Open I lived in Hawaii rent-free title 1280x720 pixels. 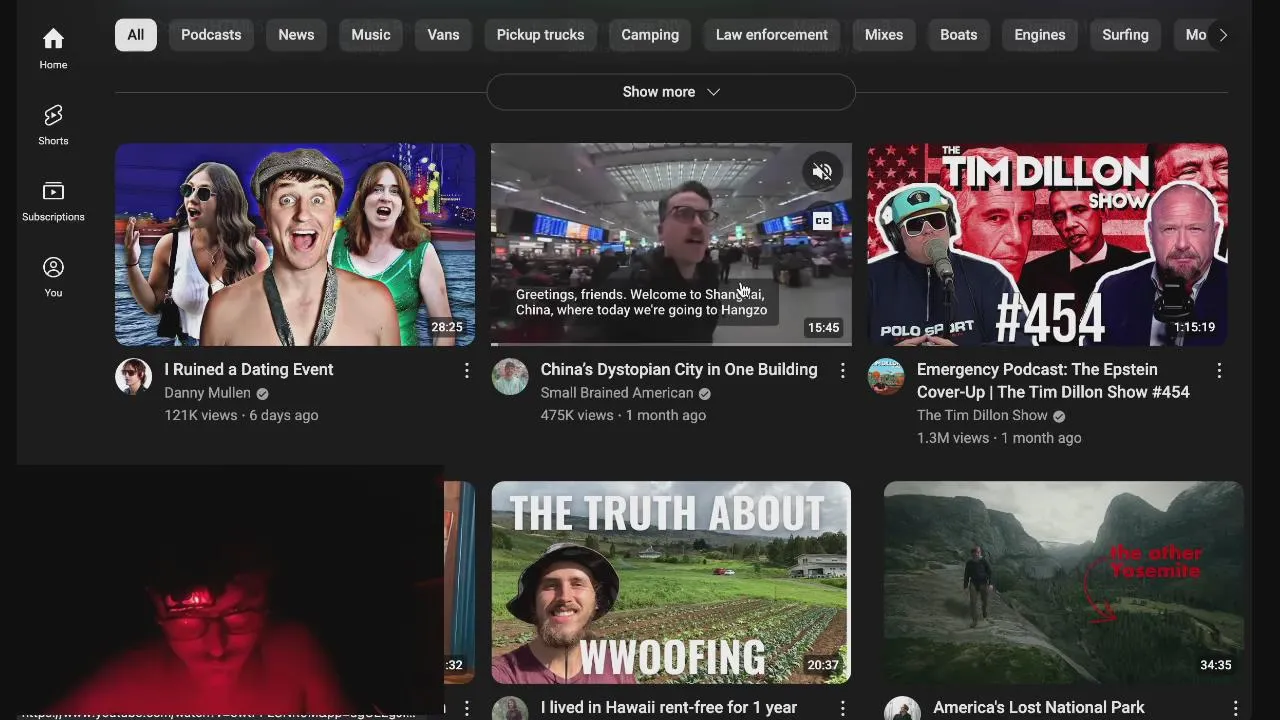[x=669, y=708]
